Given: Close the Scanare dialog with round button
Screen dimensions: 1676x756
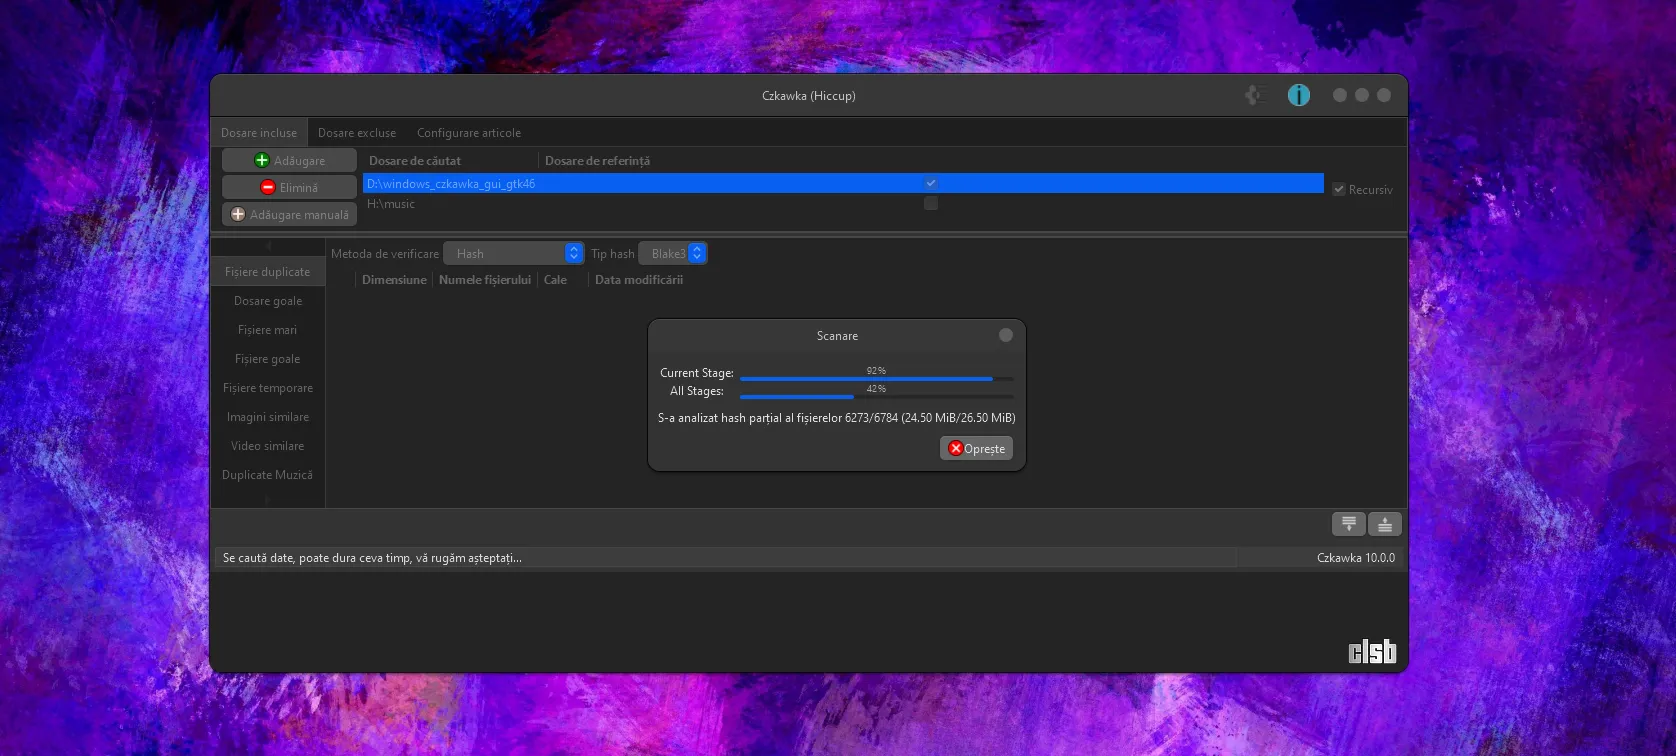Looking at the screenshot, I should click(1006, 335).
